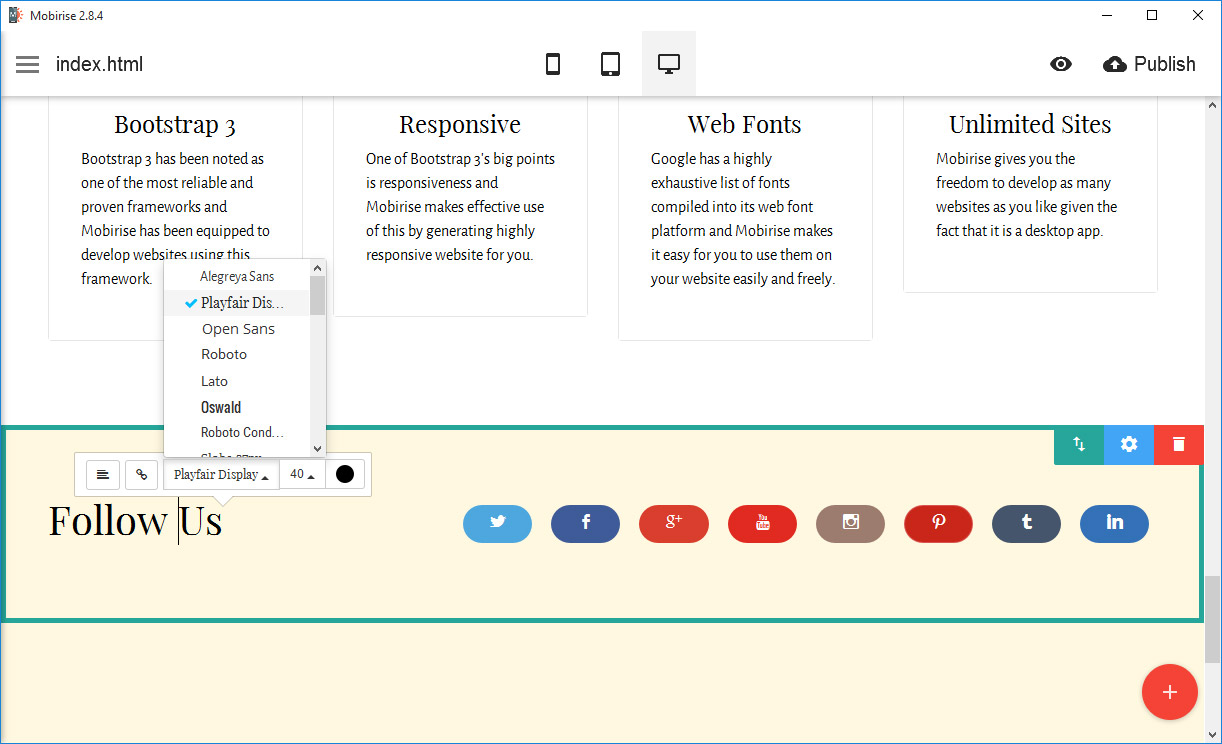The image size is (1222, 744).
Task: Click the font list scrollbar thumb
Action: (318, 296)
